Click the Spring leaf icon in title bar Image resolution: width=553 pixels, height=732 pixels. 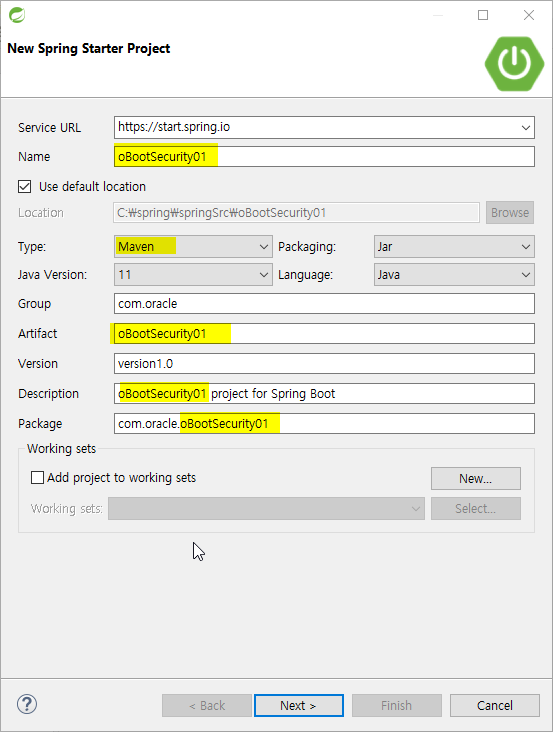[17, 15]
